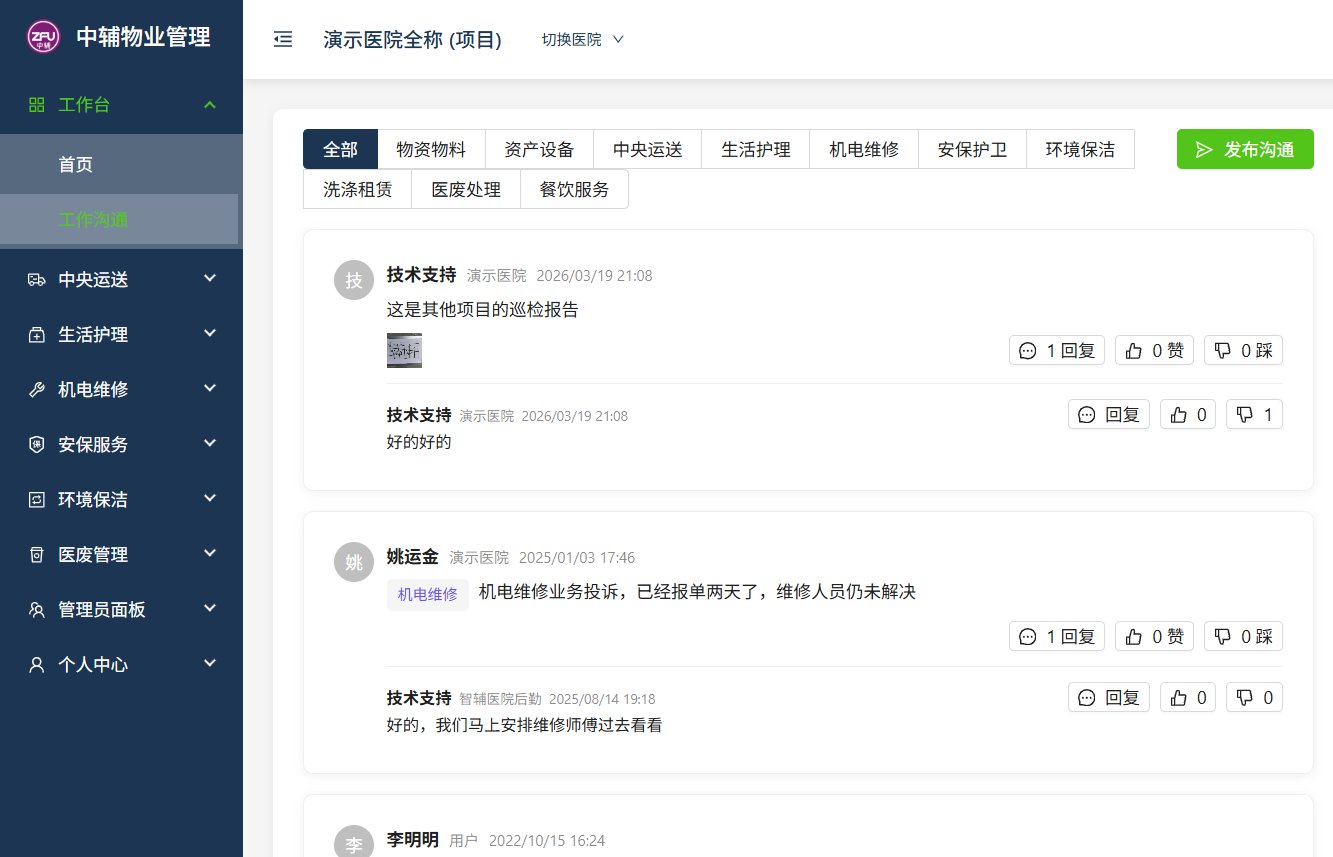Dislike the 巡检报告 post via 0 踩
Image resolution: width=1333 pixels, height=857 pixels.
point(1243,350)
